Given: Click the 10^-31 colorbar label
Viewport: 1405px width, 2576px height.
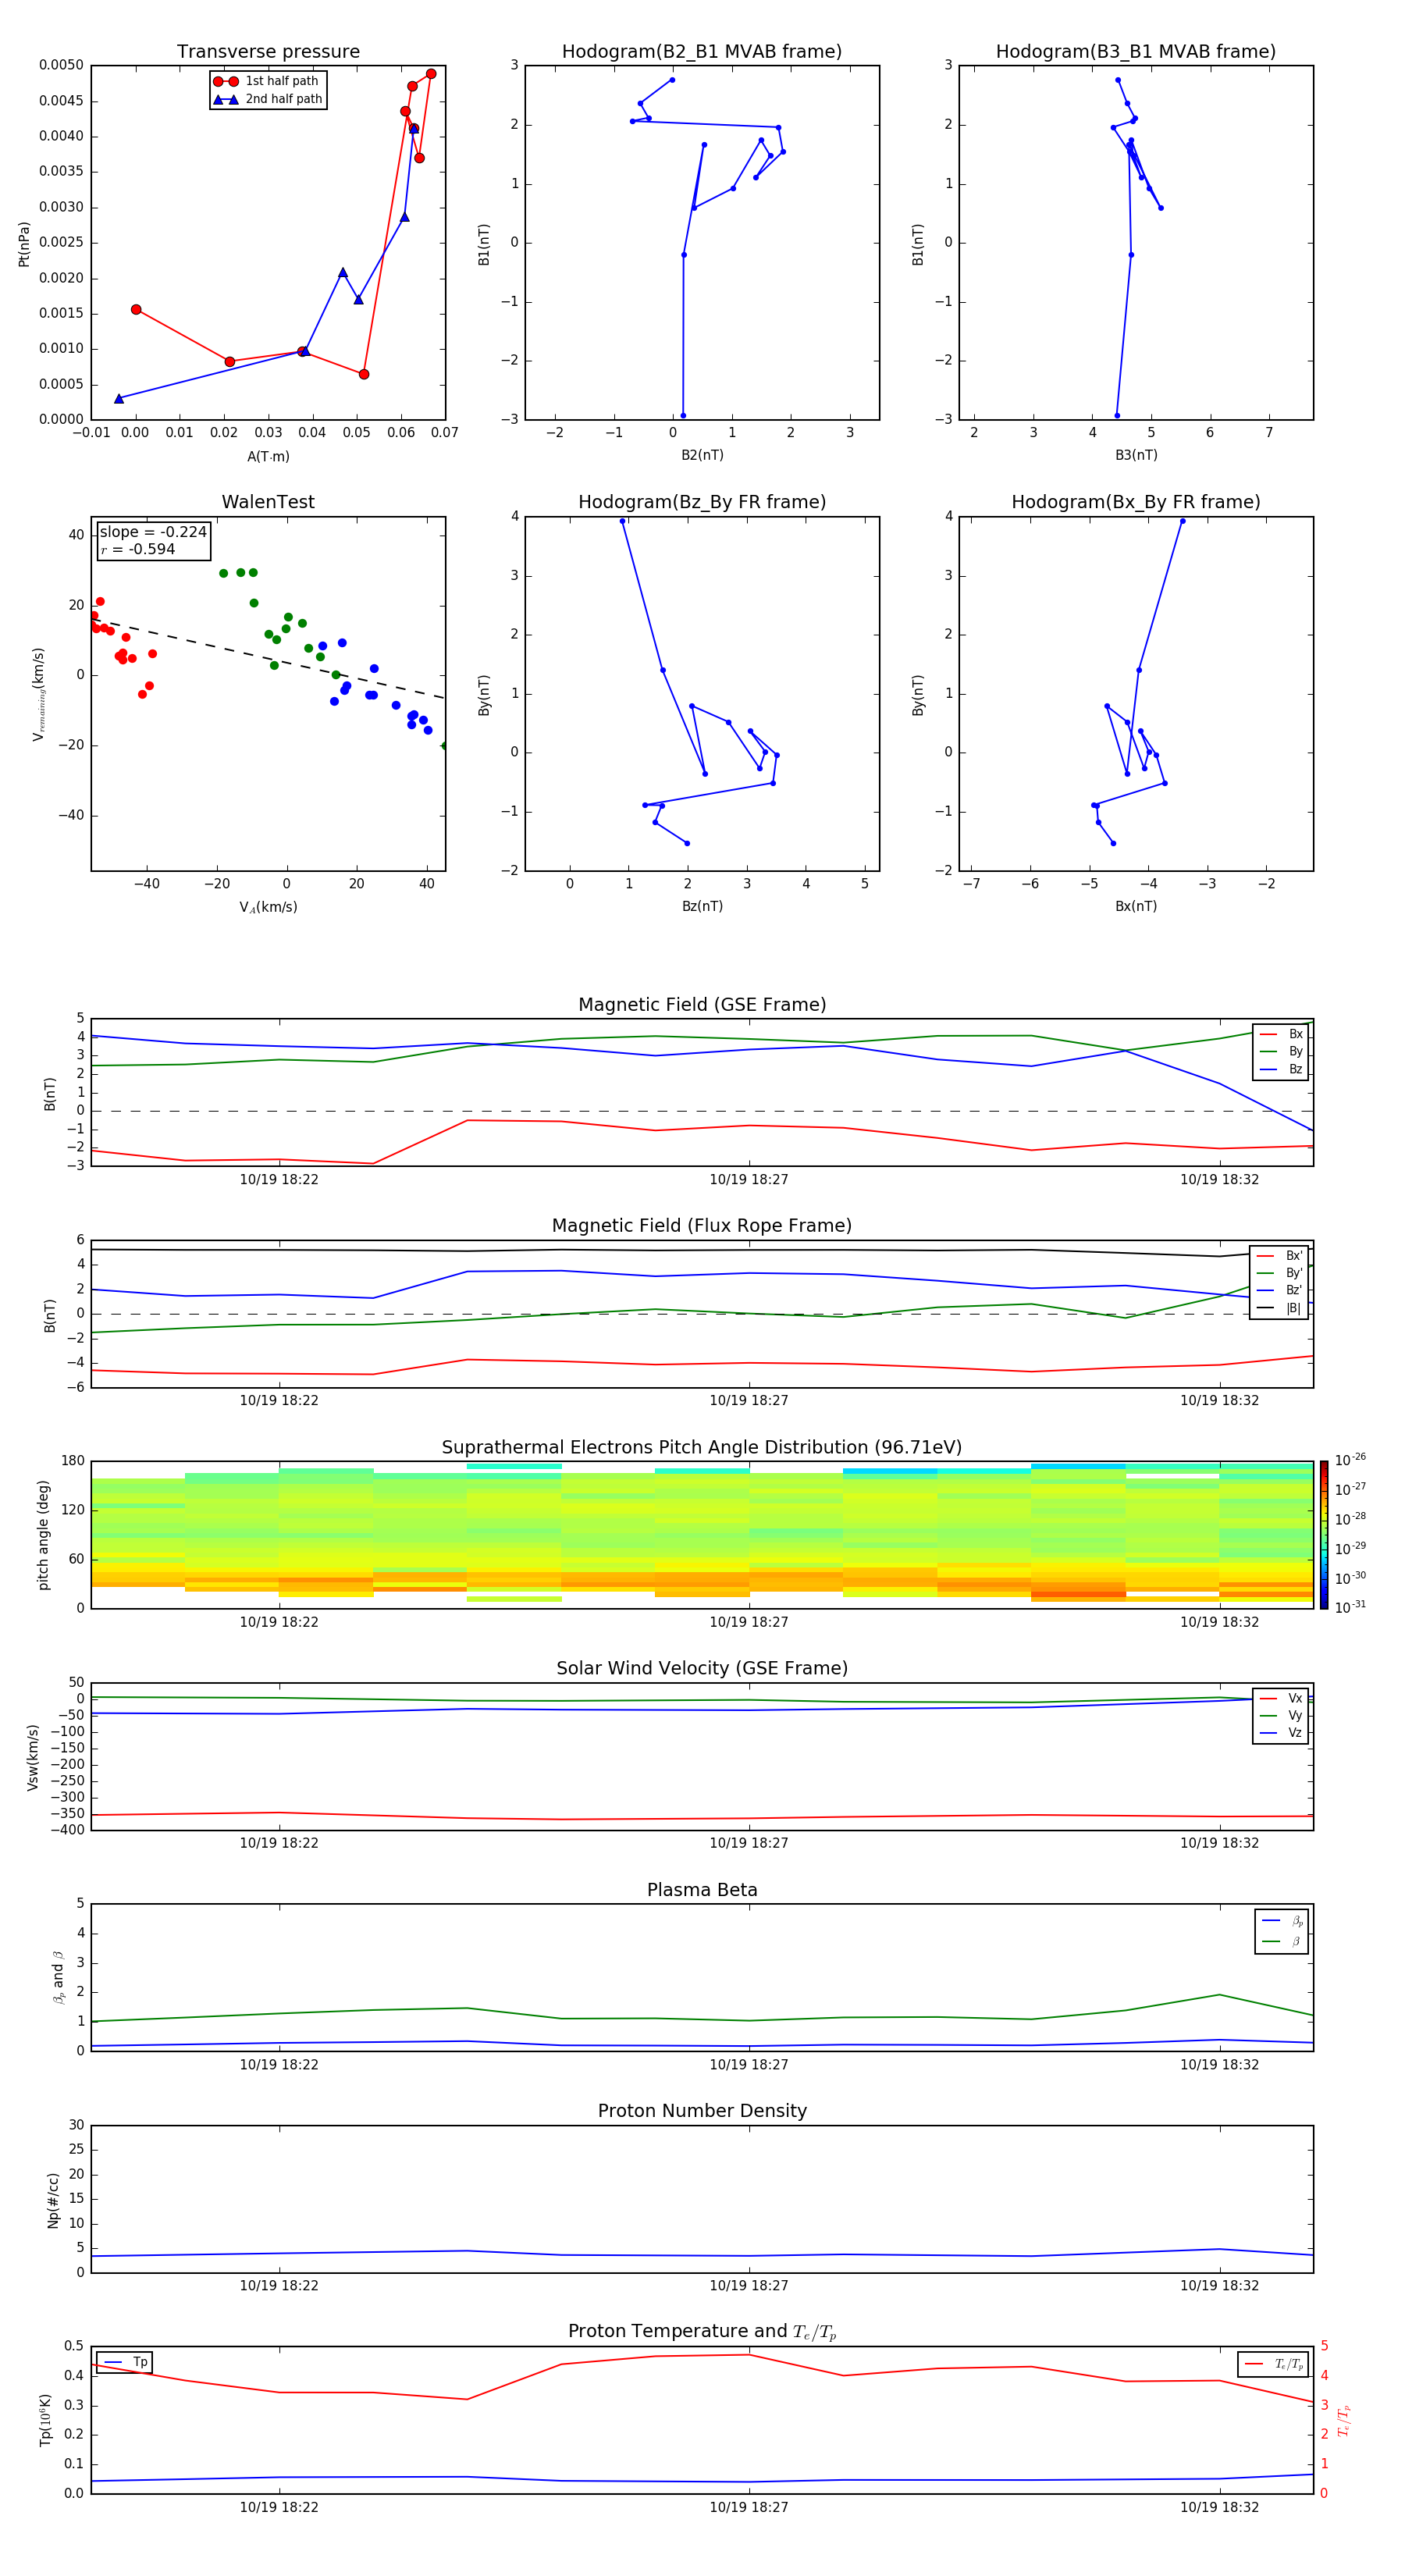Looking at the screenshot, I should (x=1350, y=1607).
